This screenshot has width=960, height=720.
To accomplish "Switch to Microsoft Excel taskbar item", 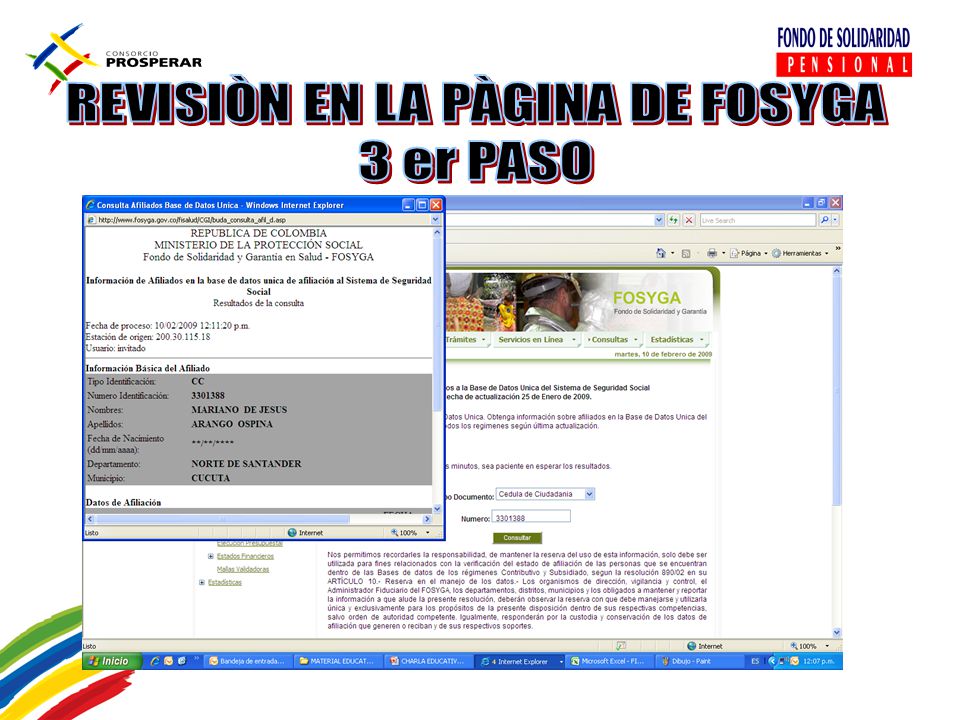I will pos(609,661).
